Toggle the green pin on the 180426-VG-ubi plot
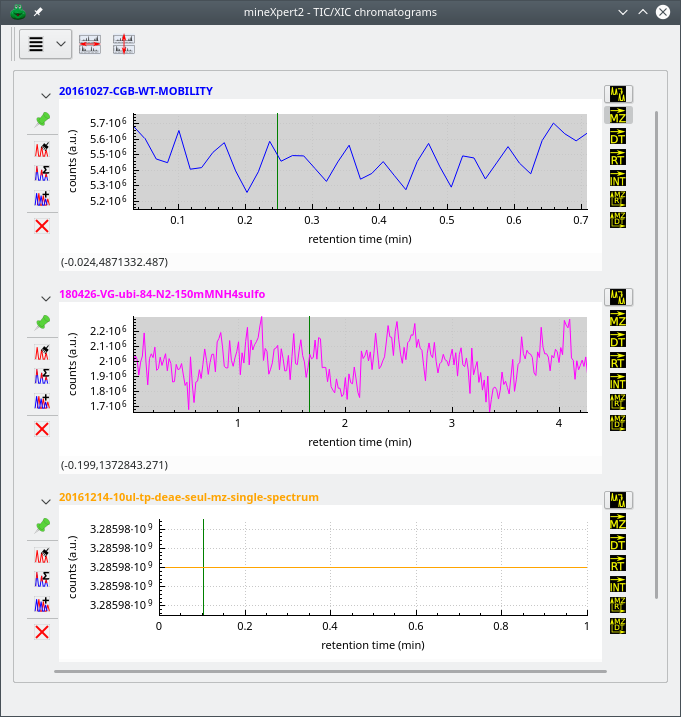Image resolution: width=681 pixels, height=717 pixels. 42,323
